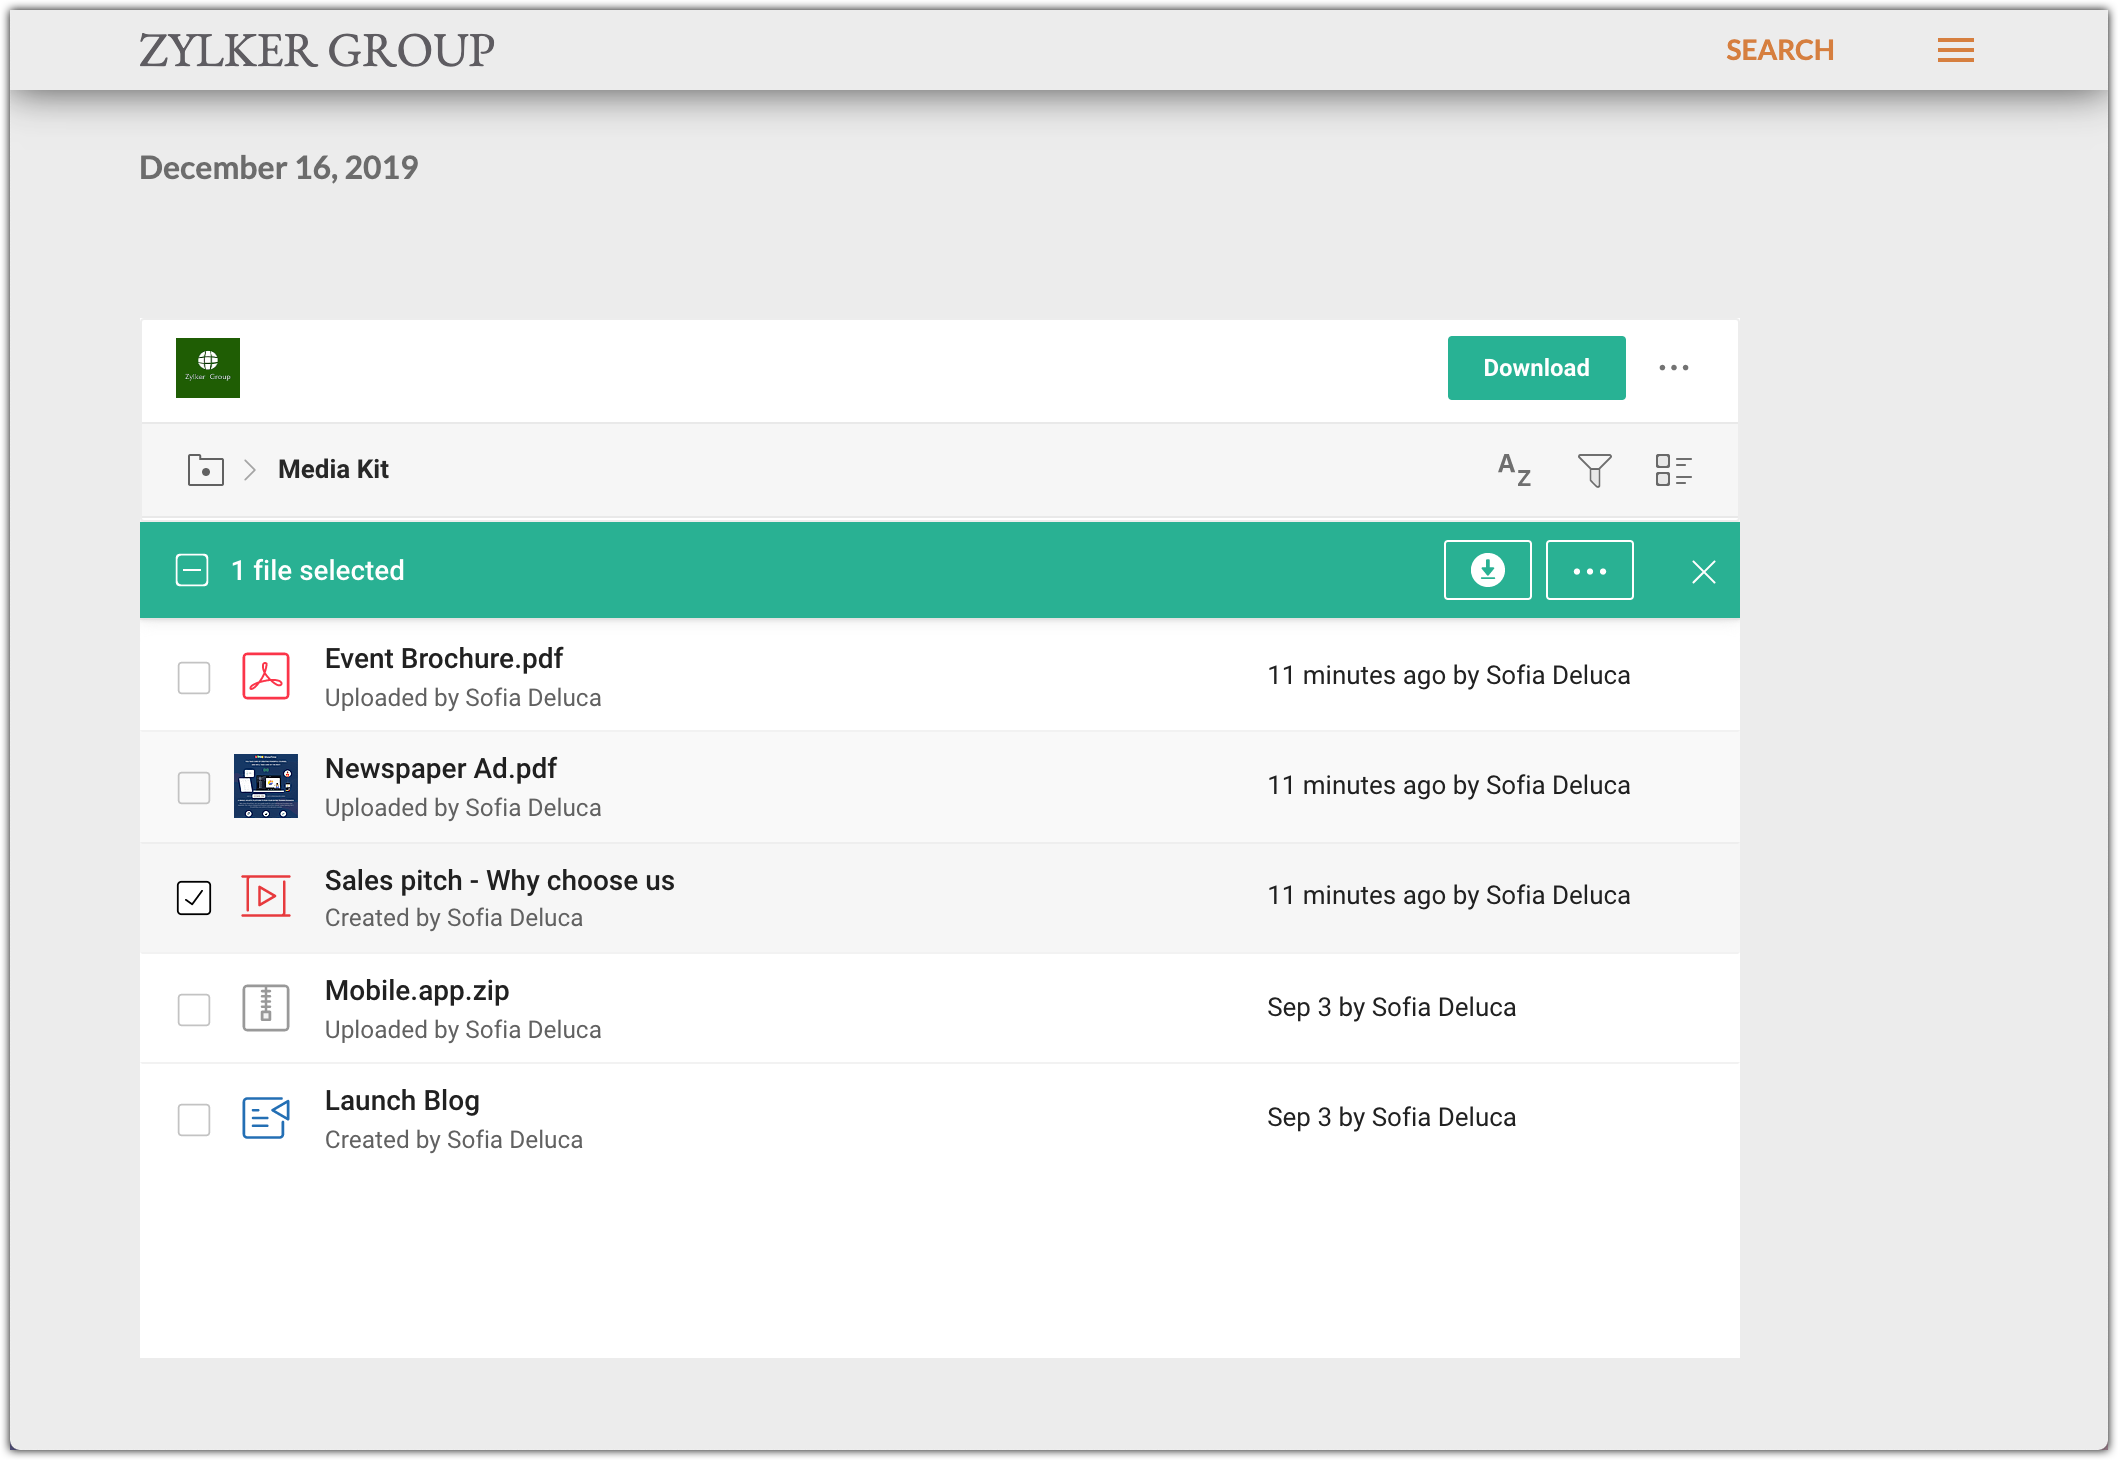Download the selected file via the circle arrow icon
Image resolution: width=2118 pixels, height=1460 pixels.
(x=1487, y=570)
